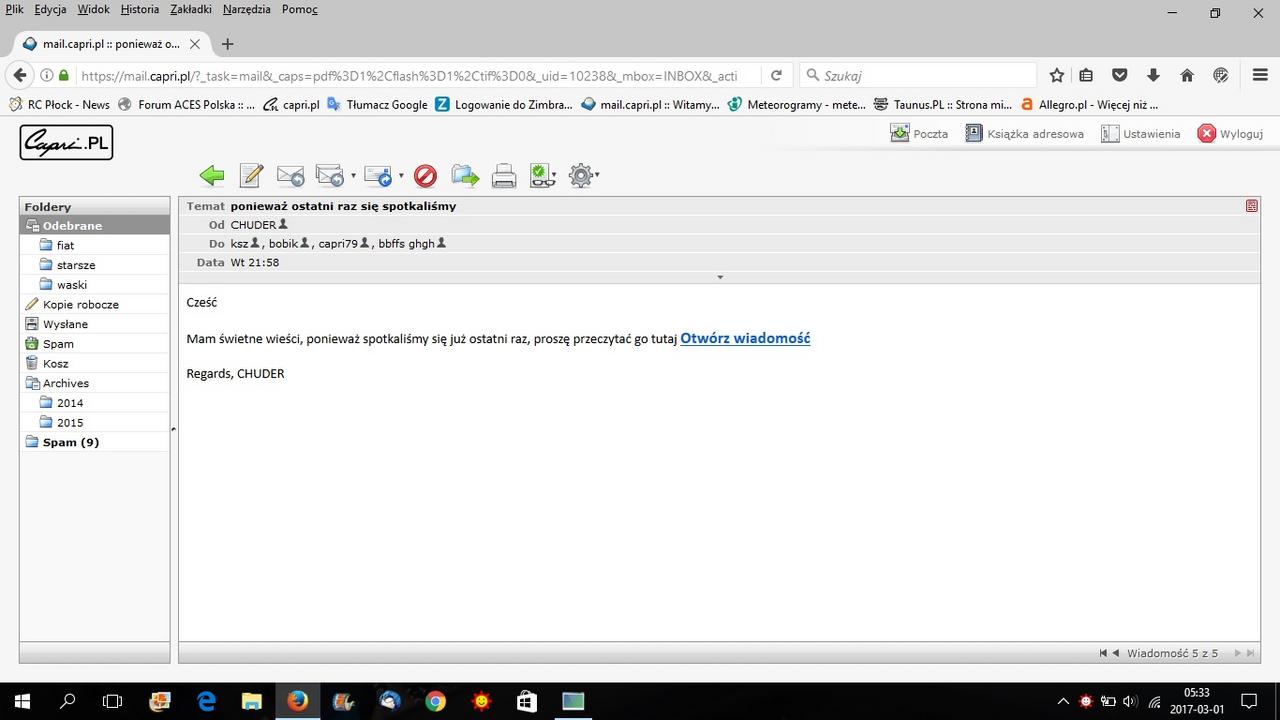
Task: Click the Capri.PL logo
Action: click(66, 142)
